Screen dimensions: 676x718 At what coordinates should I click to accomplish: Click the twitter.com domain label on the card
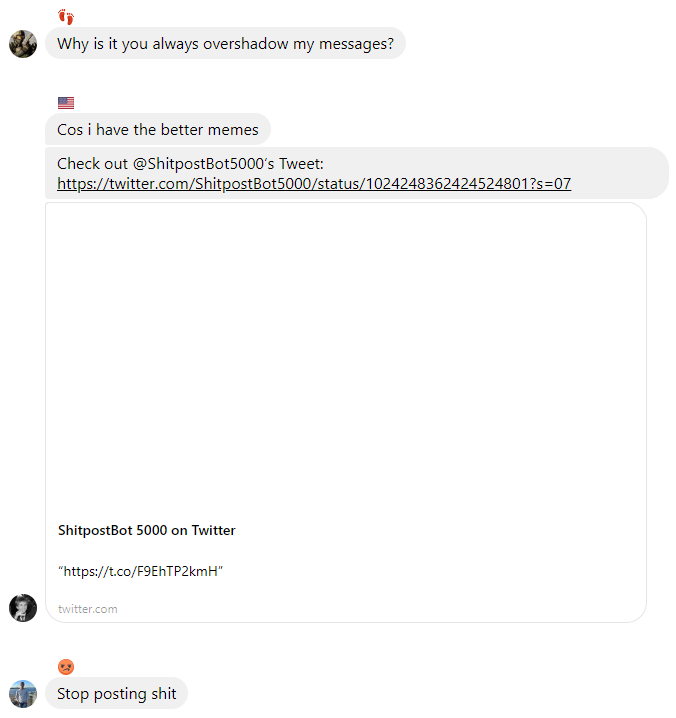(x=88, y=609)
